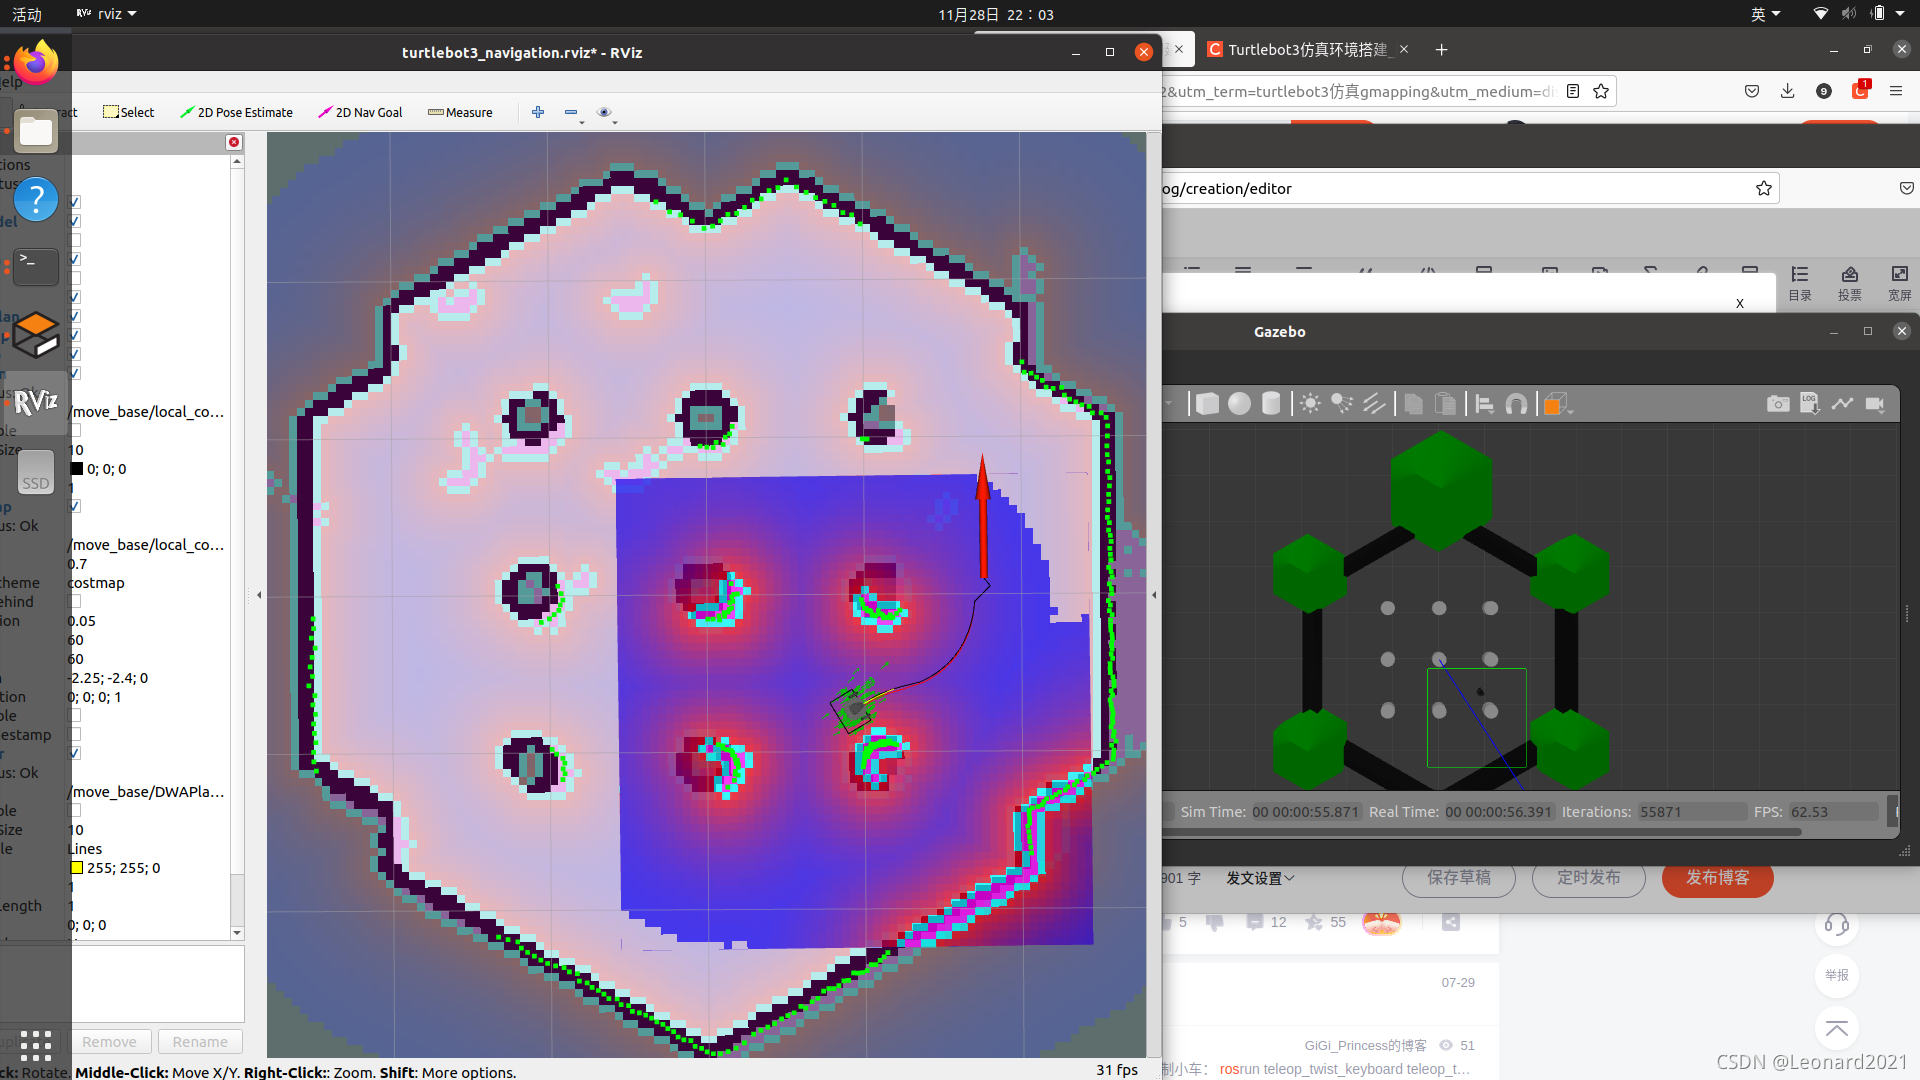This screenshot has width=1920, height=1080.
Task: Click the Measure tool in RViz
Action: click(460, 112)
